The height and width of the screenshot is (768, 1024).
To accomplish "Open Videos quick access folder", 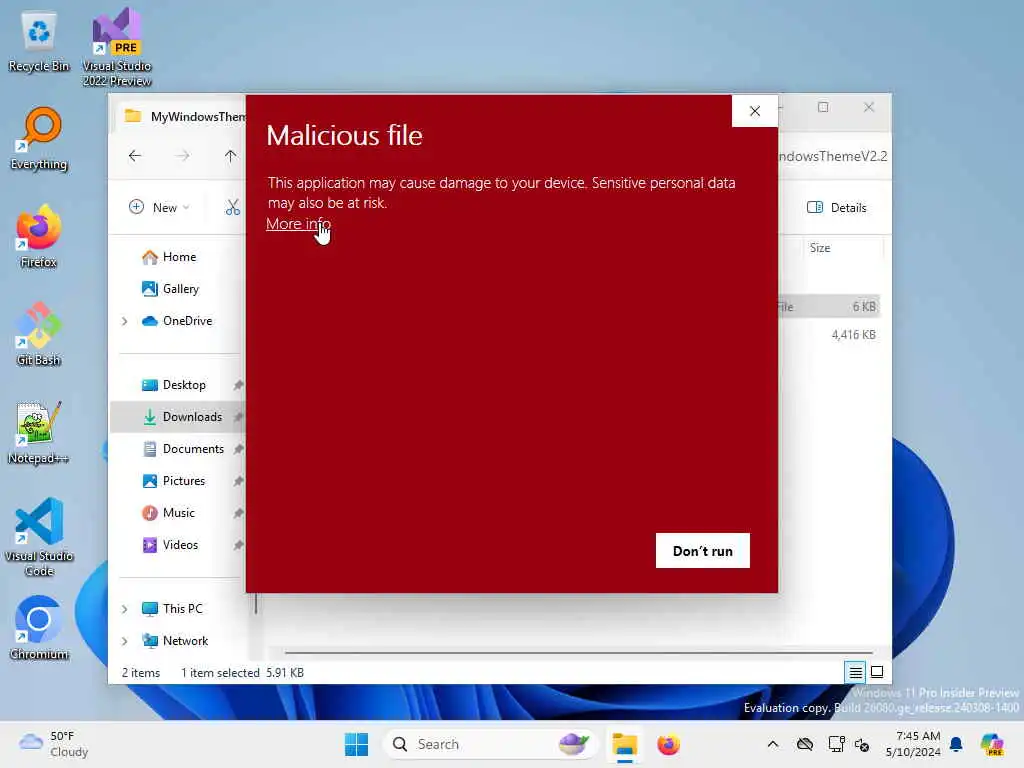I will (x=170, y=545).
